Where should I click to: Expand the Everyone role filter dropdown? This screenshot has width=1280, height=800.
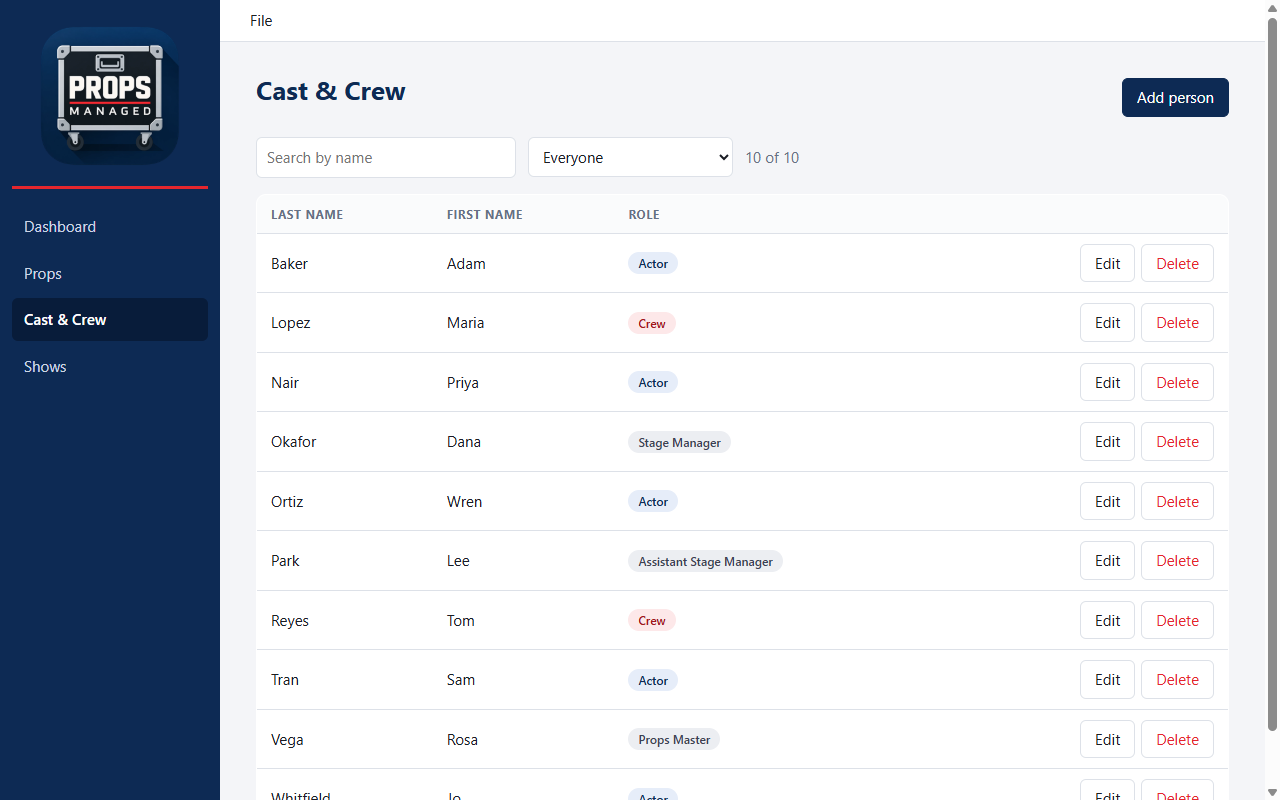coord(630,158)
